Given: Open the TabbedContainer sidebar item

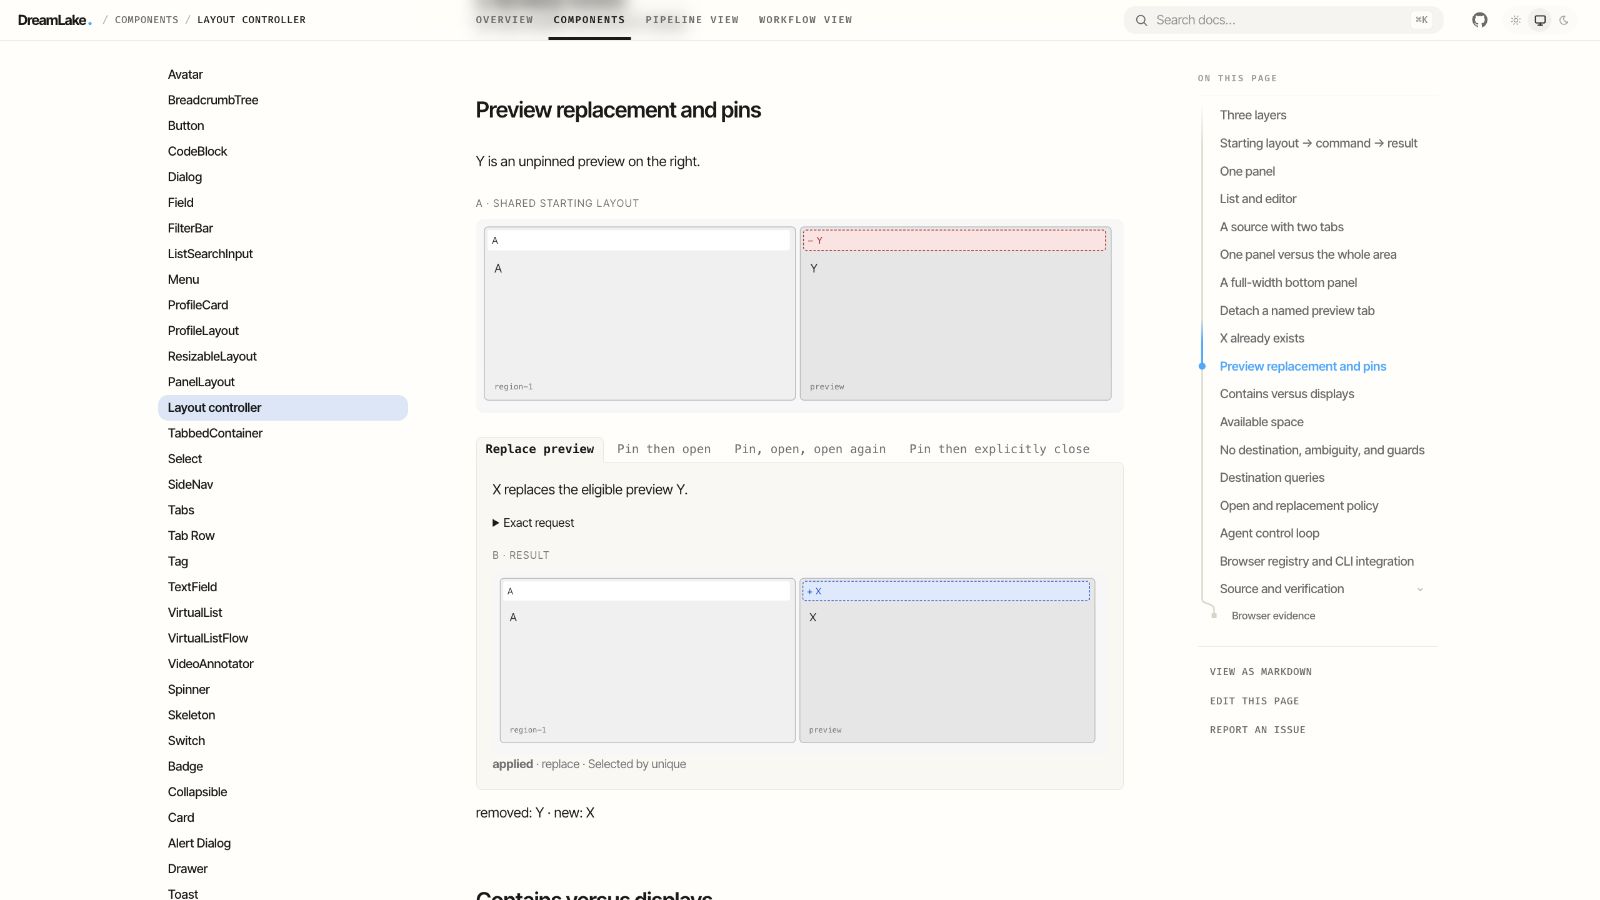Looking at the screenshot, I should [215, 433].
